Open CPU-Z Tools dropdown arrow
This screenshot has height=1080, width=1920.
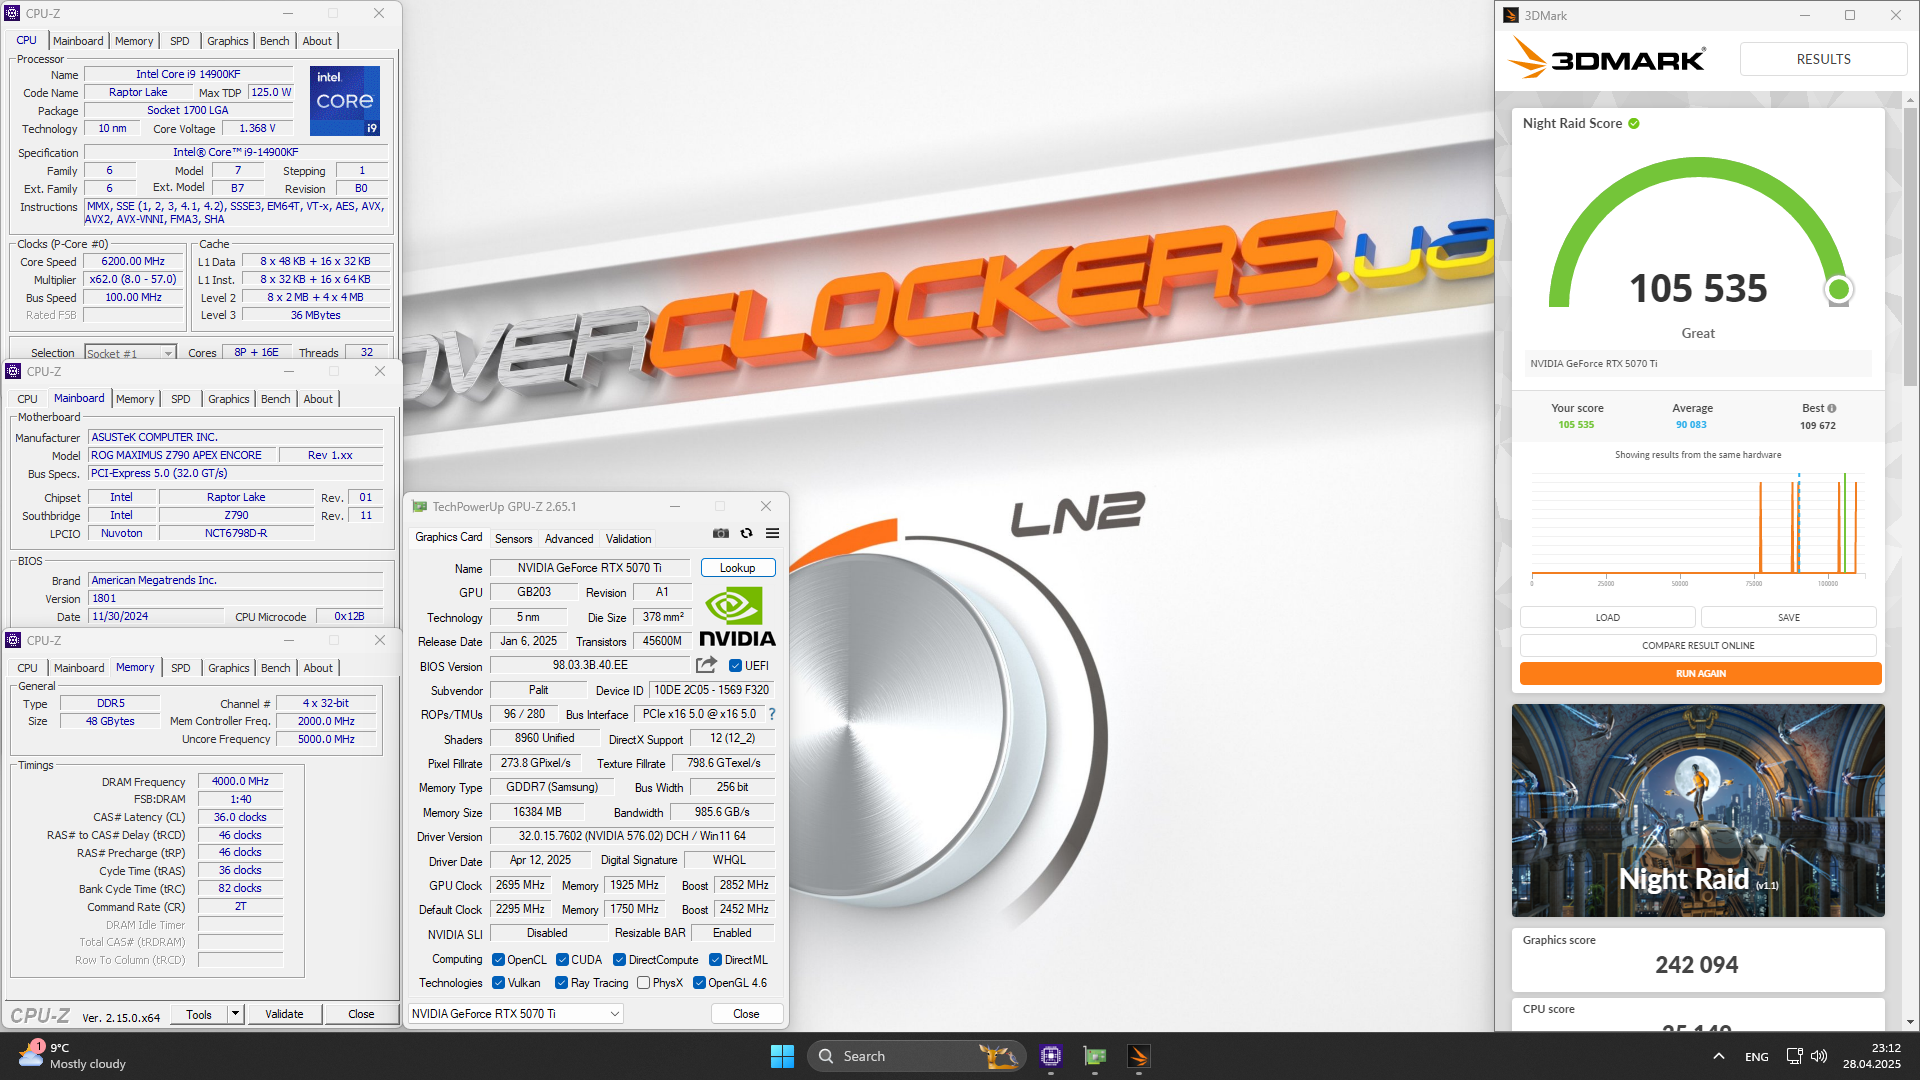coord(235,1014)
